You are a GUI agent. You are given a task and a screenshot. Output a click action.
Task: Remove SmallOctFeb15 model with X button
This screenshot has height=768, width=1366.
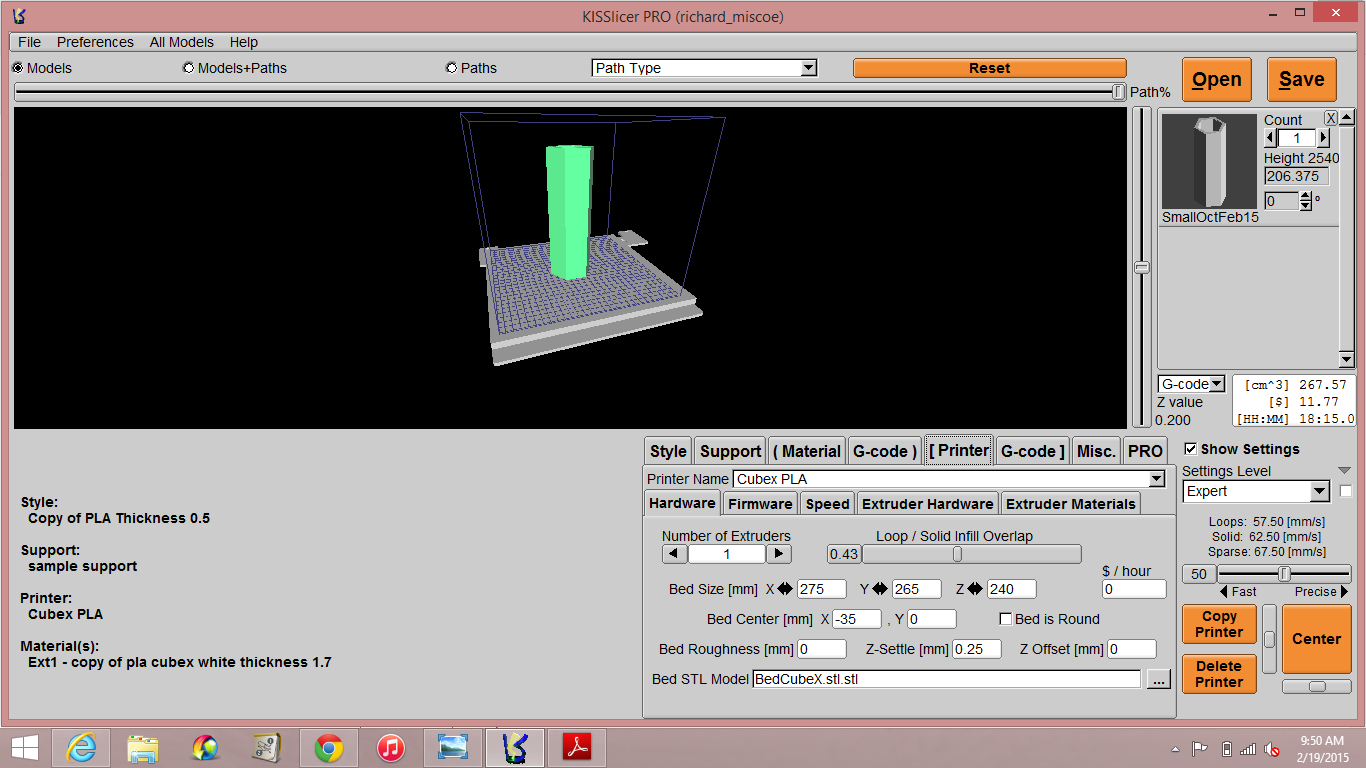[1331, 118]
